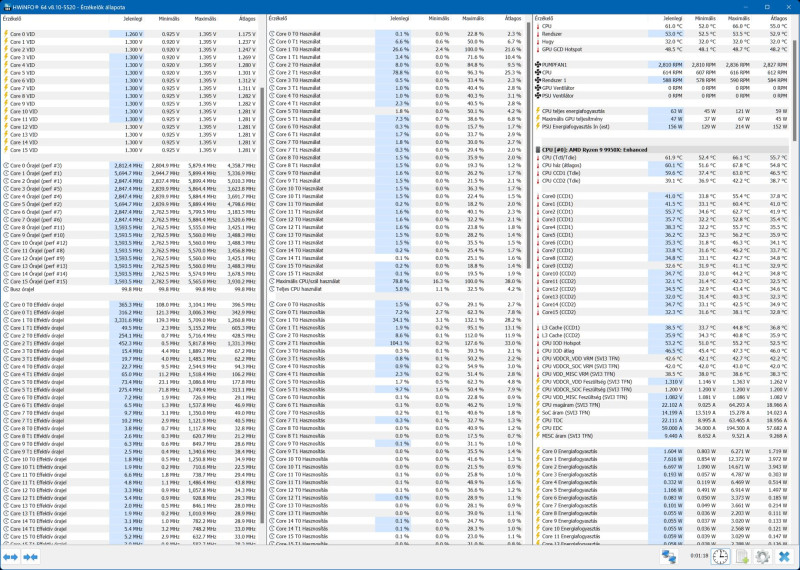The image size is (800, 570).
Task: Select the Core 5 Órajel (perf #2) row
Action: pyautogui.click(x=130, y=204)
